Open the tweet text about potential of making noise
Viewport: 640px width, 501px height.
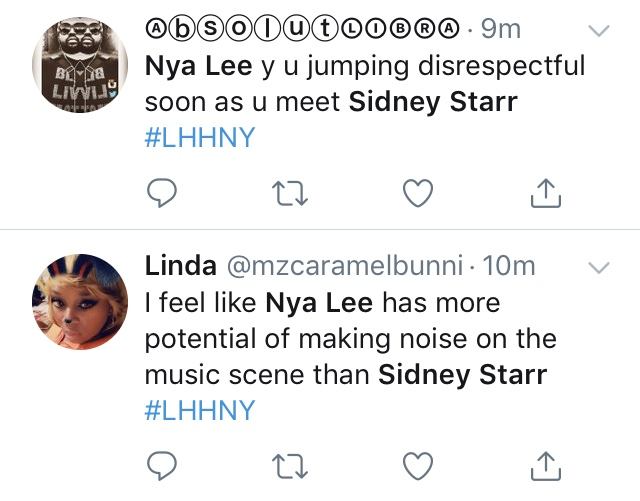[x=351, y=339]
